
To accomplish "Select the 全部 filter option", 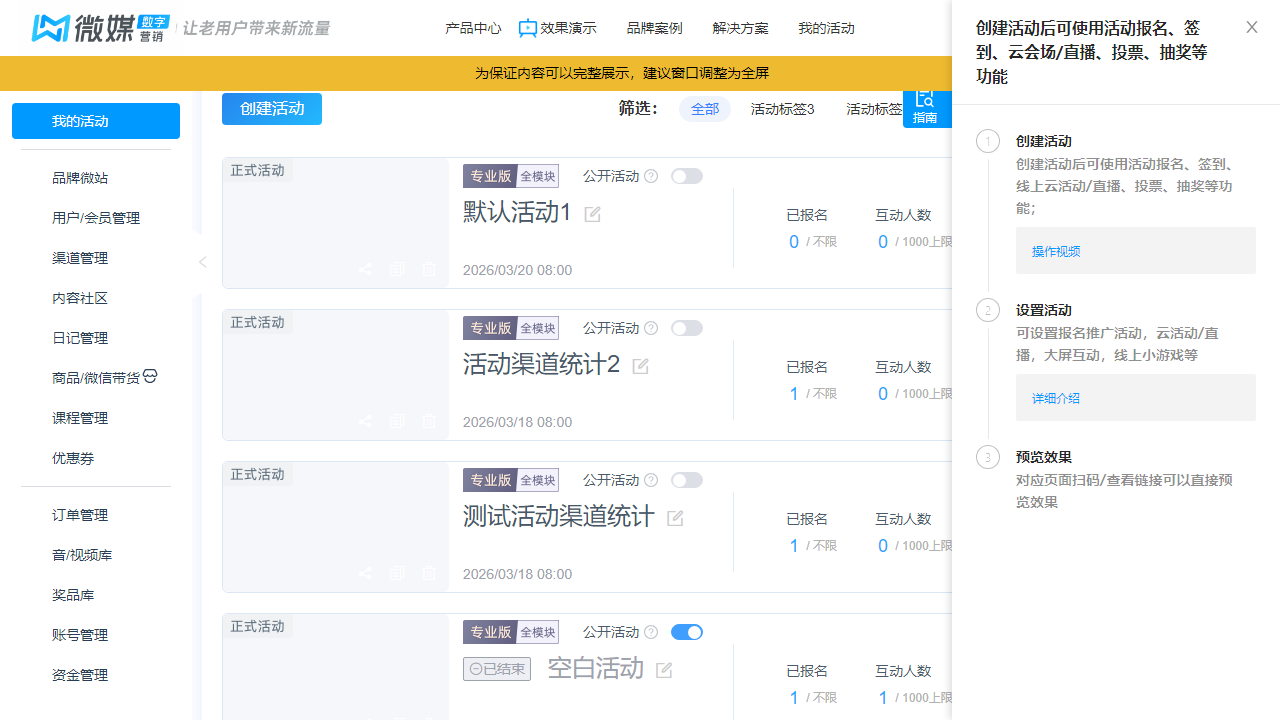I will click(x=704, y=109).
